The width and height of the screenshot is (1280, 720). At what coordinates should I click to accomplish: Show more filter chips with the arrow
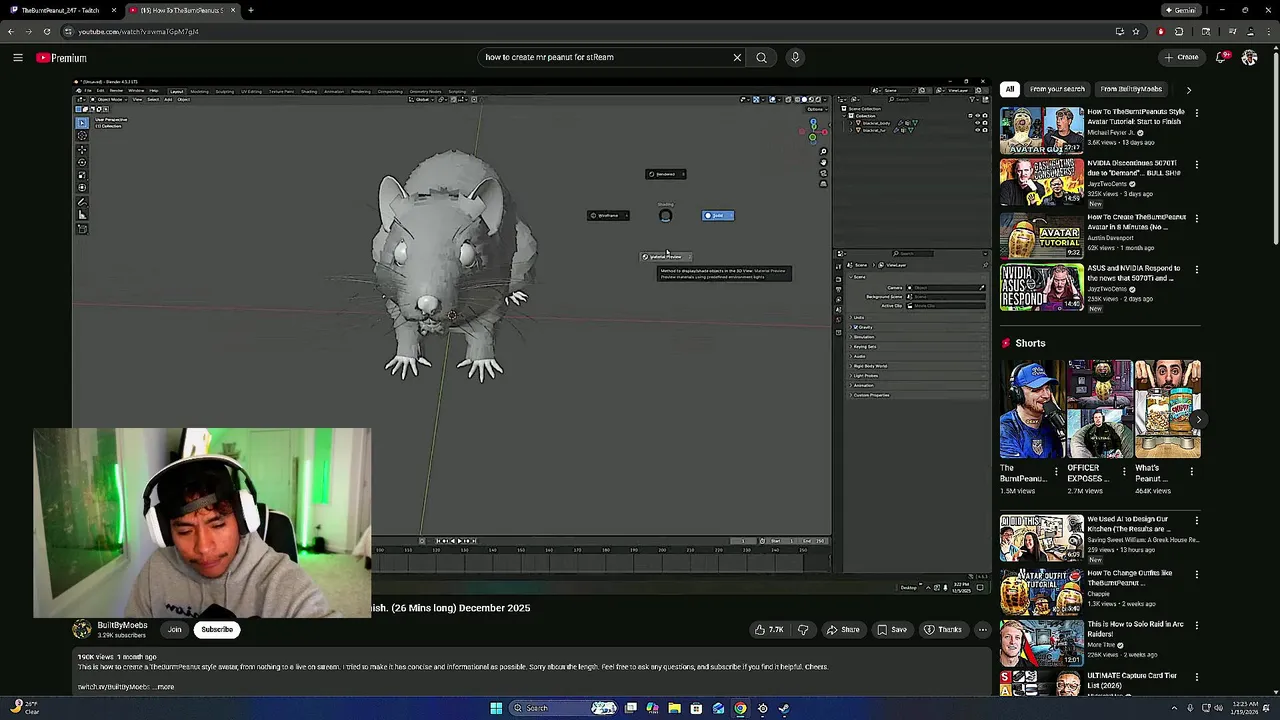click(x=1189, y=89)
